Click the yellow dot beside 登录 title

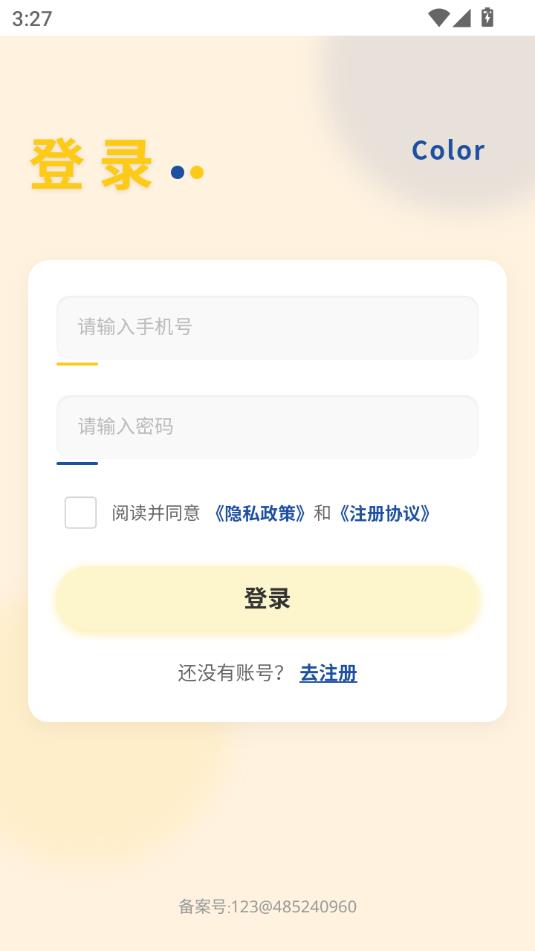tap(197, 172)
